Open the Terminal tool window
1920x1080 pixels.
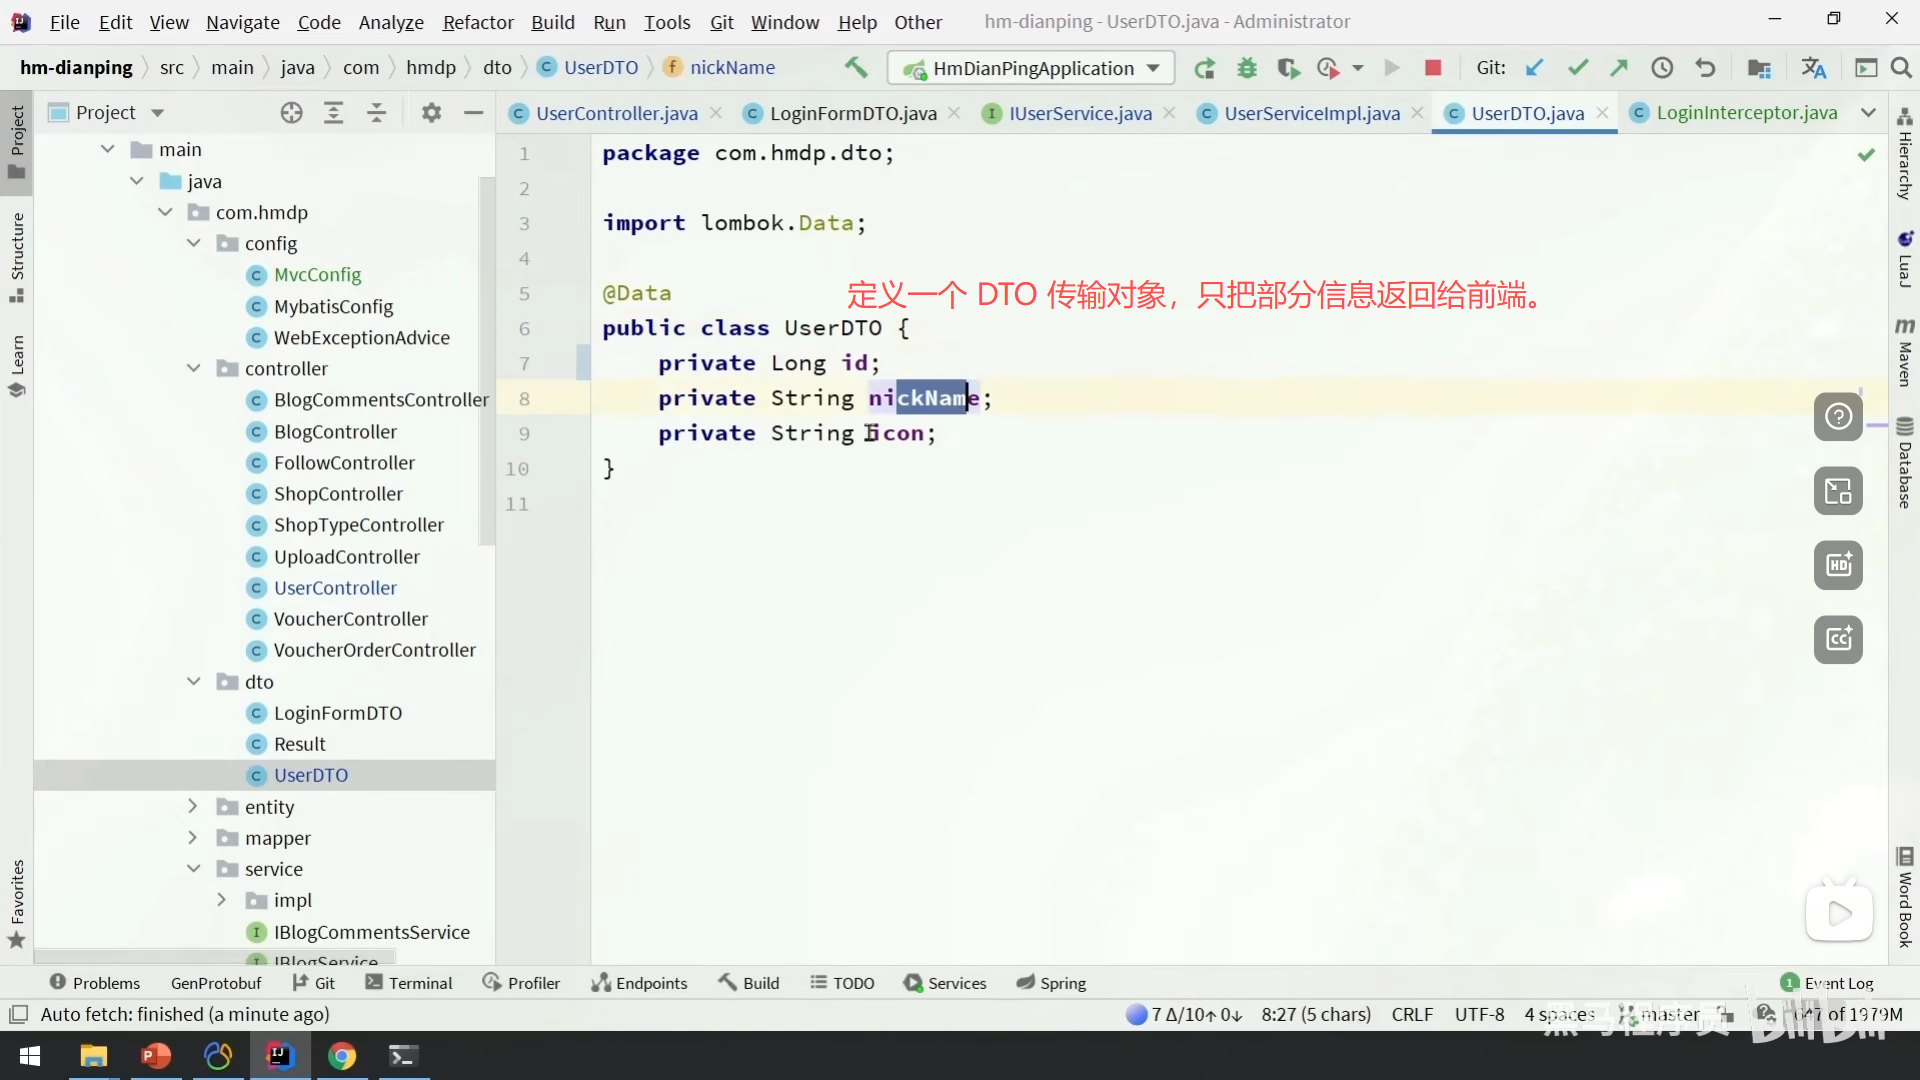(409, 983)
